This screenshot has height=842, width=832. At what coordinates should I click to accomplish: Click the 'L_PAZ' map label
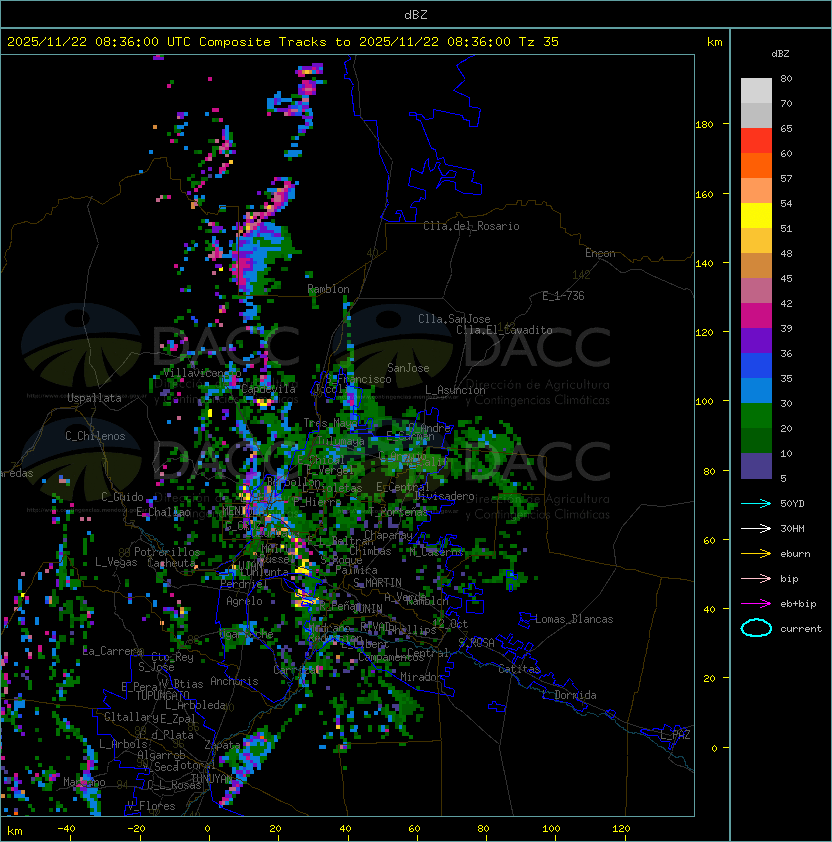tap(675, 735)
